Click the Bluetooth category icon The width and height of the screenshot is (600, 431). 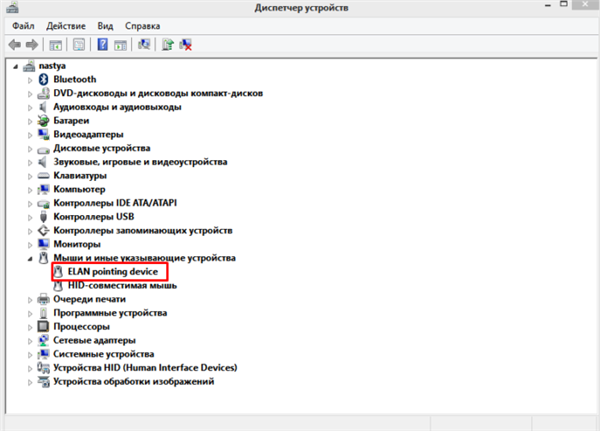coord(43,79)
